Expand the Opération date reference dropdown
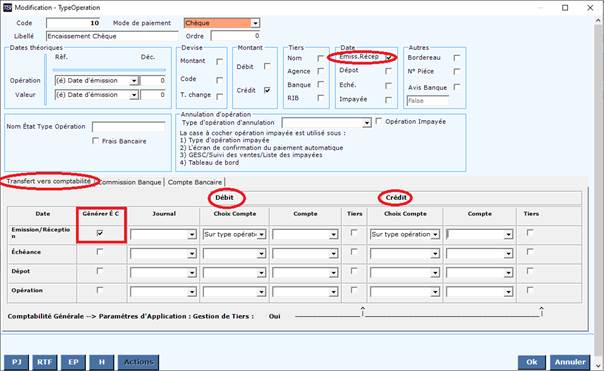The image size is (604, 371). click(x=134, y=81)
